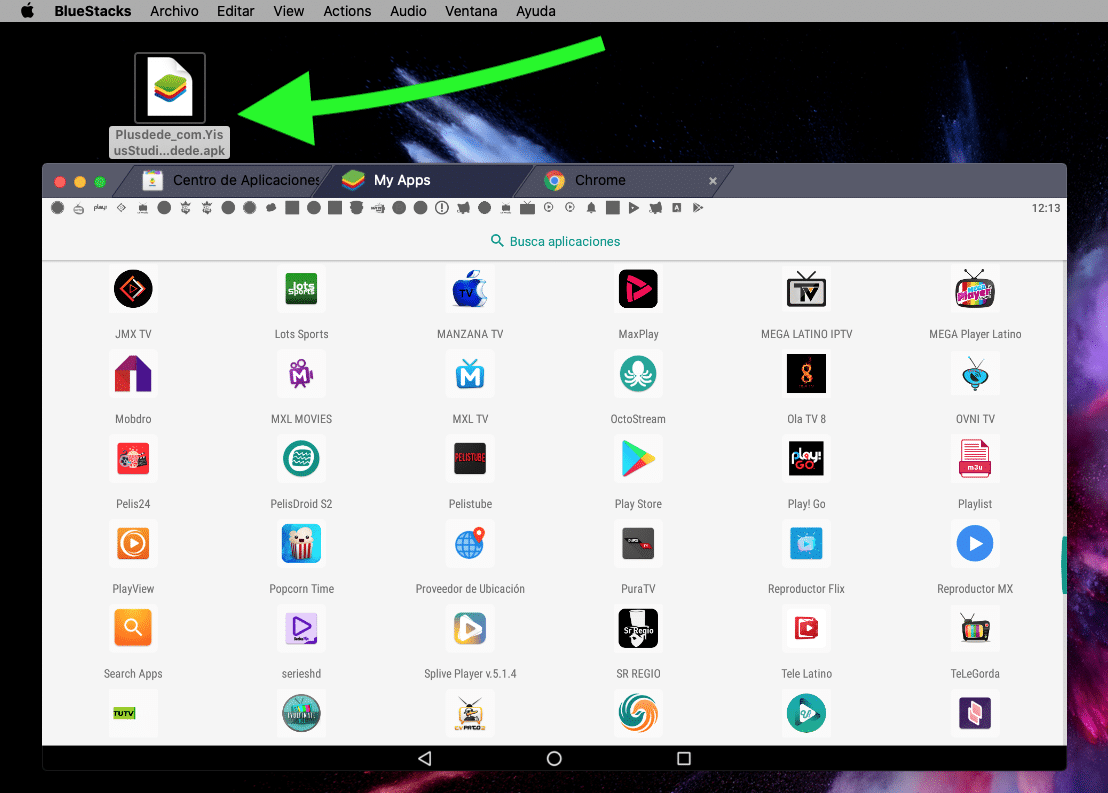Select the Plusdede APK file on the desktop
This screenshot has height=793, width=1108.
coord(169,88)
